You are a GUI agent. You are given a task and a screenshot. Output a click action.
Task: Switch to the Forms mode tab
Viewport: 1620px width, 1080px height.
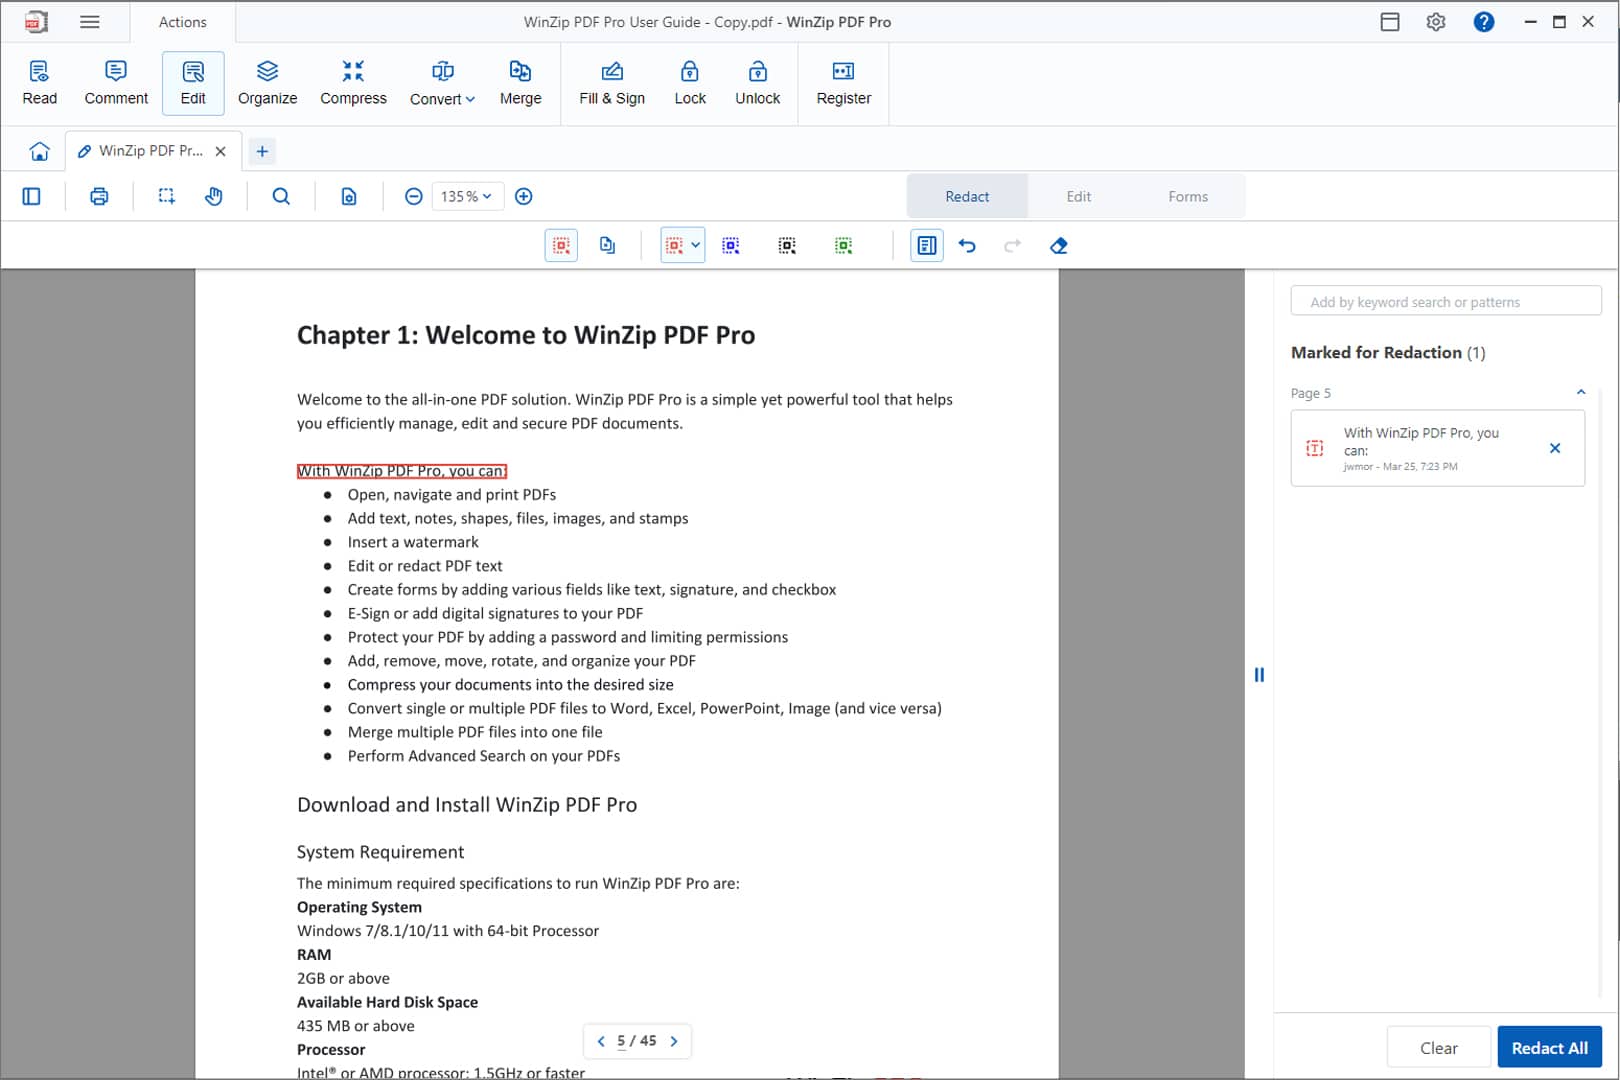(1188, 196)
